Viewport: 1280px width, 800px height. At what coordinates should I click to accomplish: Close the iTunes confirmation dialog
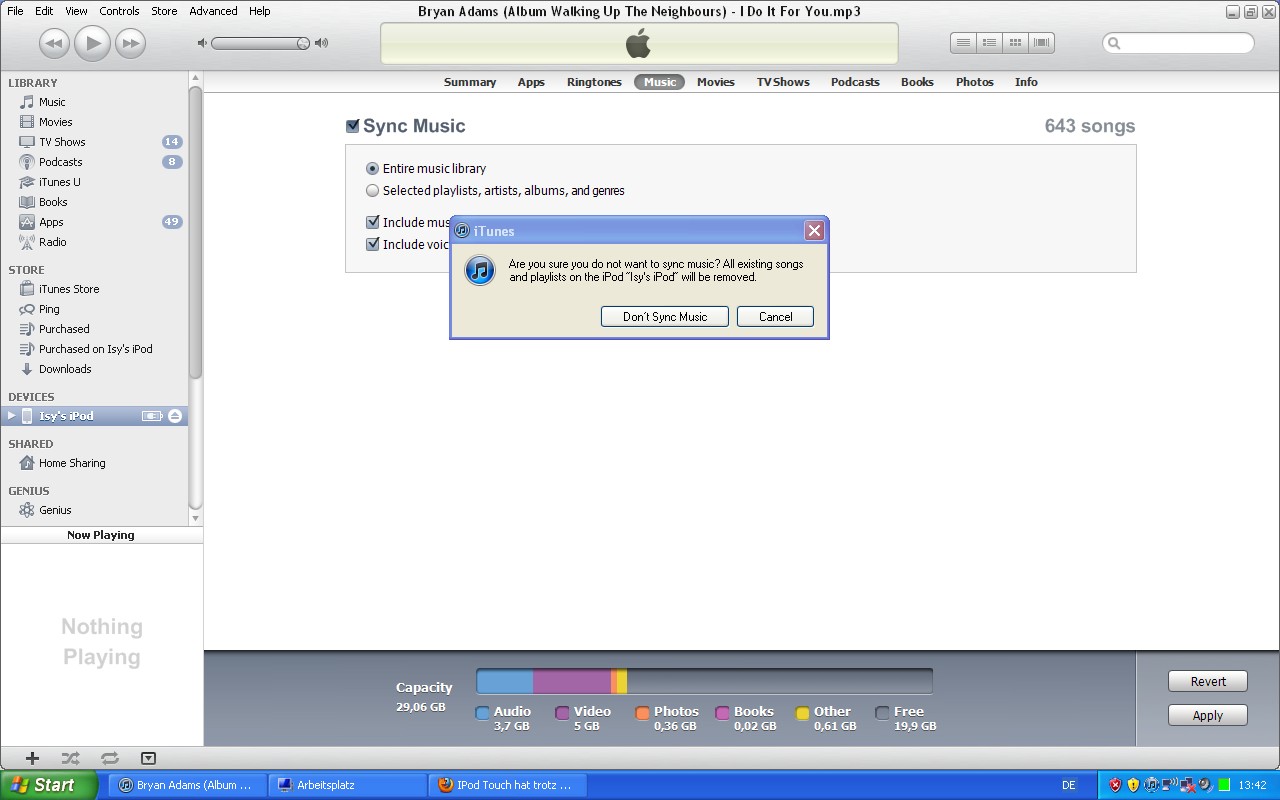(814, 231)
